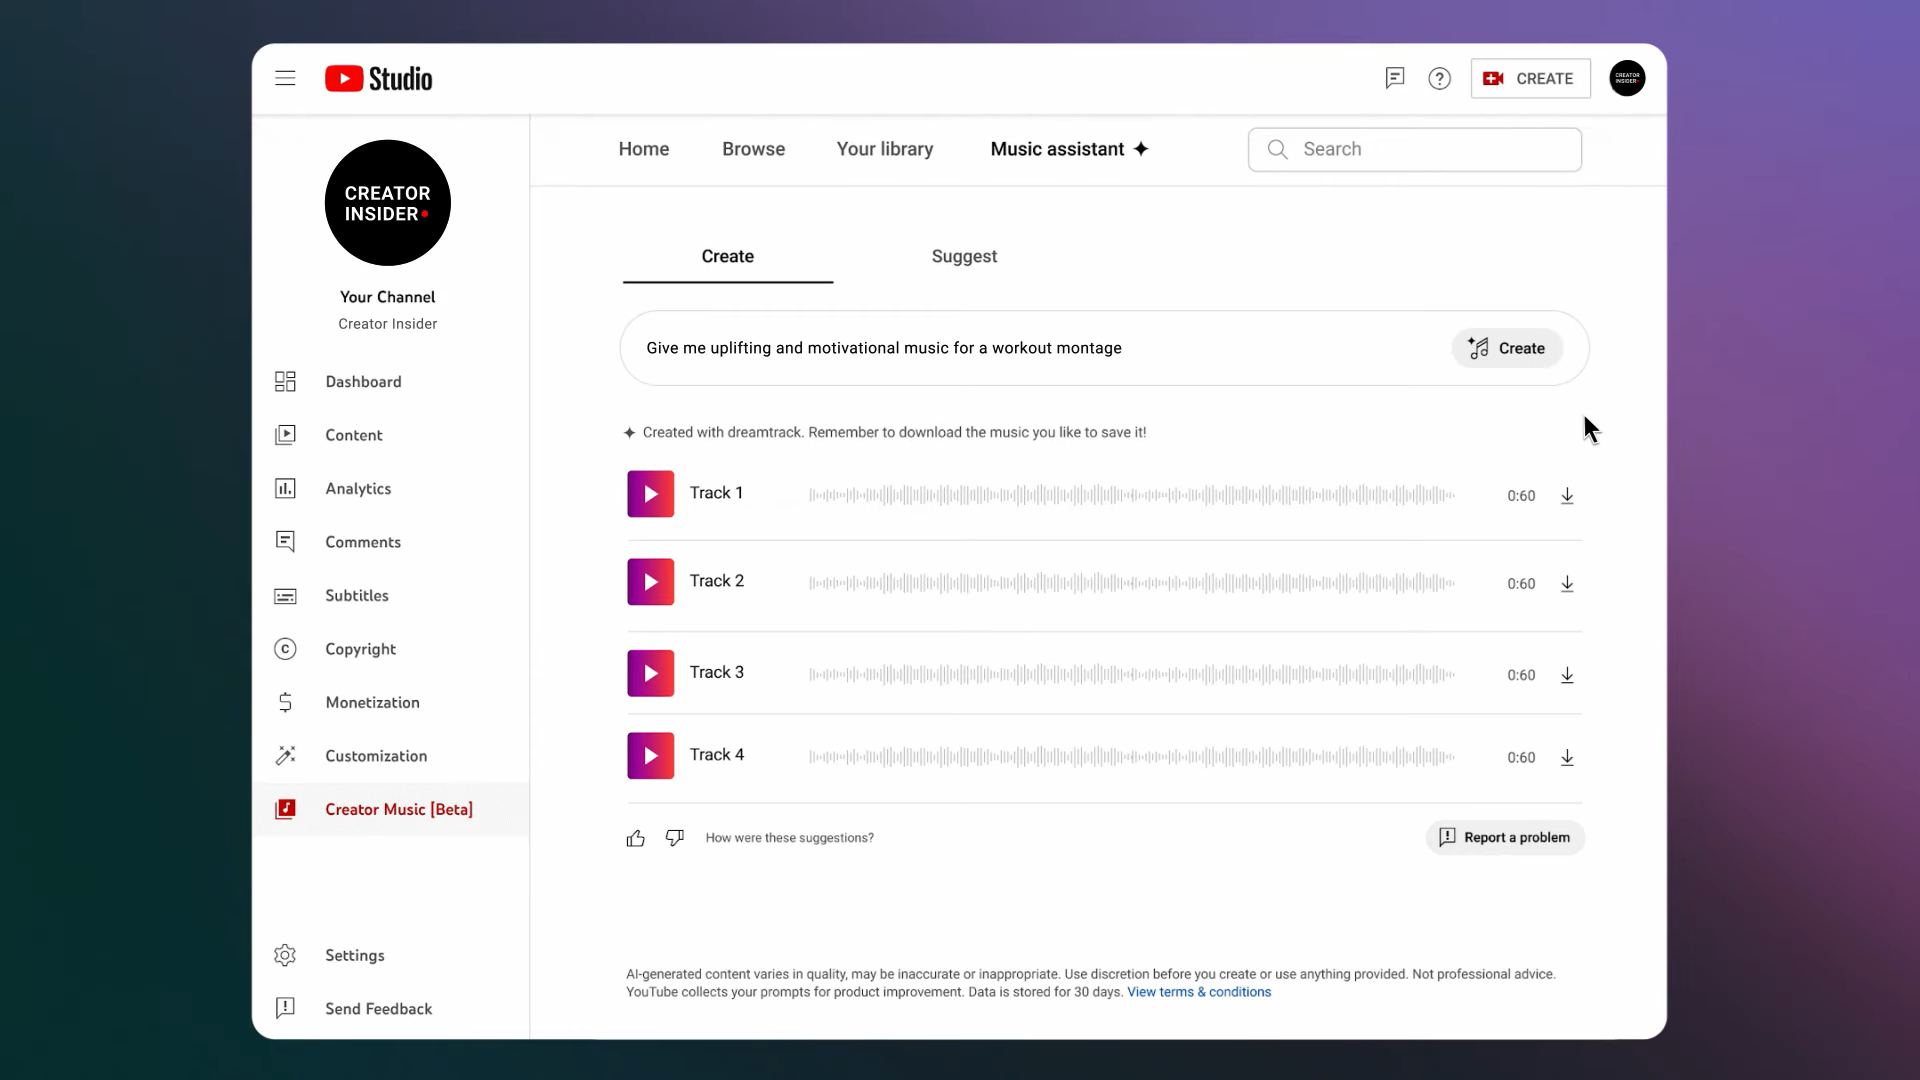
Task: Open the help question mark icon
Action: point(1439,78)
